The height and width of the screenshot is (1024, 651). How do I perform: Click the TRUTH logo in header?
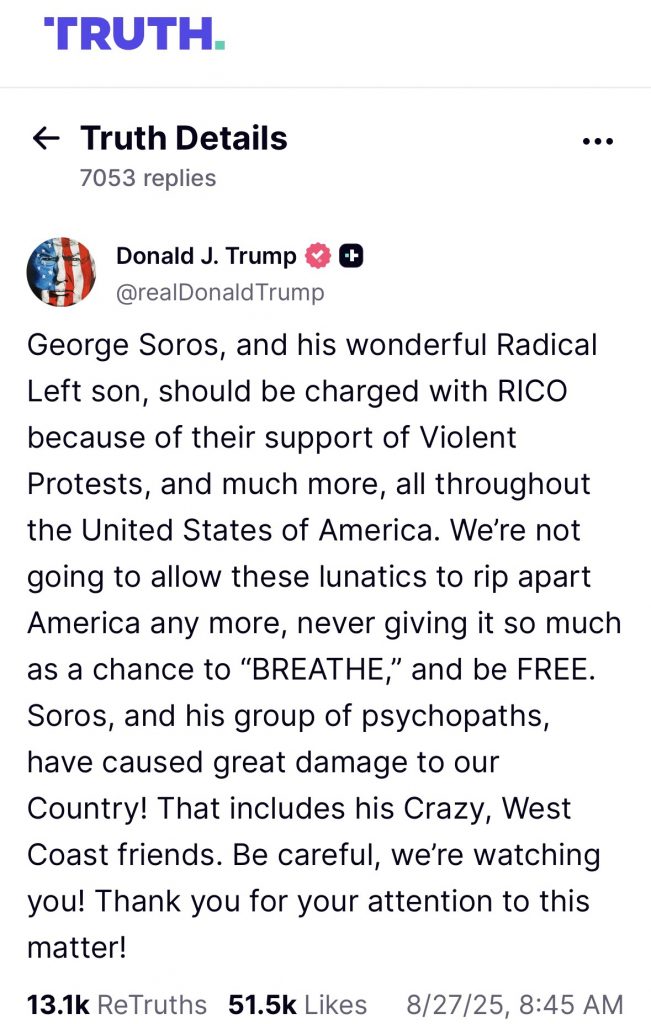point(134,33)
